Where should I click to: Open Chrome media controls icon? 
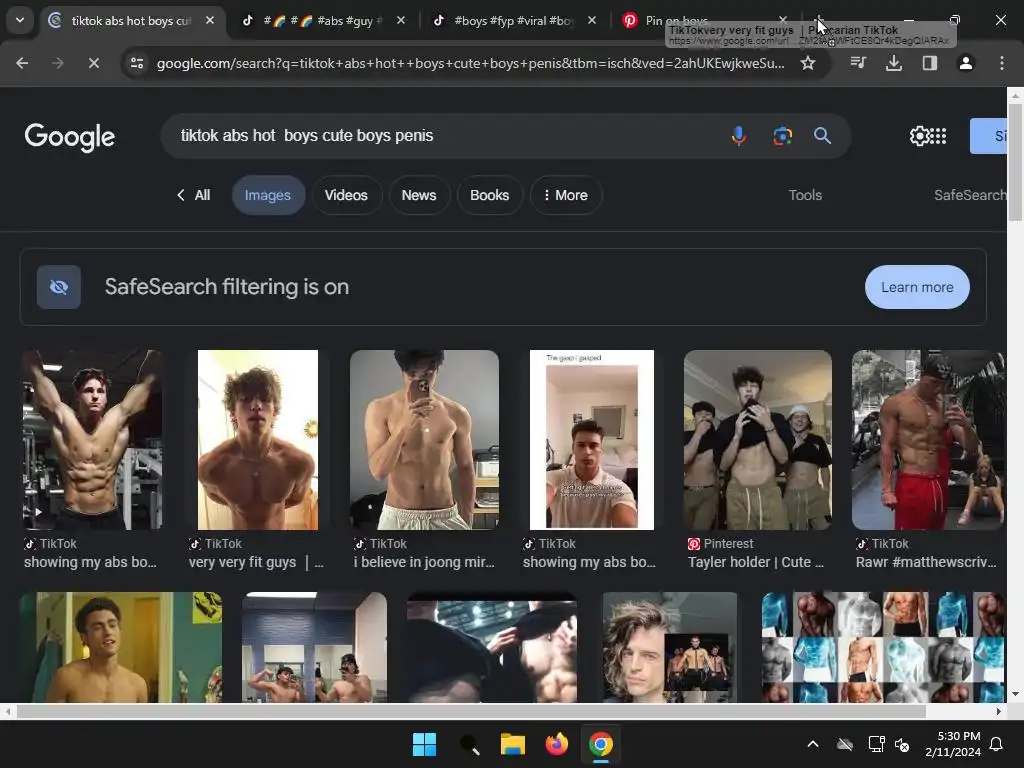tap(858, 63)
